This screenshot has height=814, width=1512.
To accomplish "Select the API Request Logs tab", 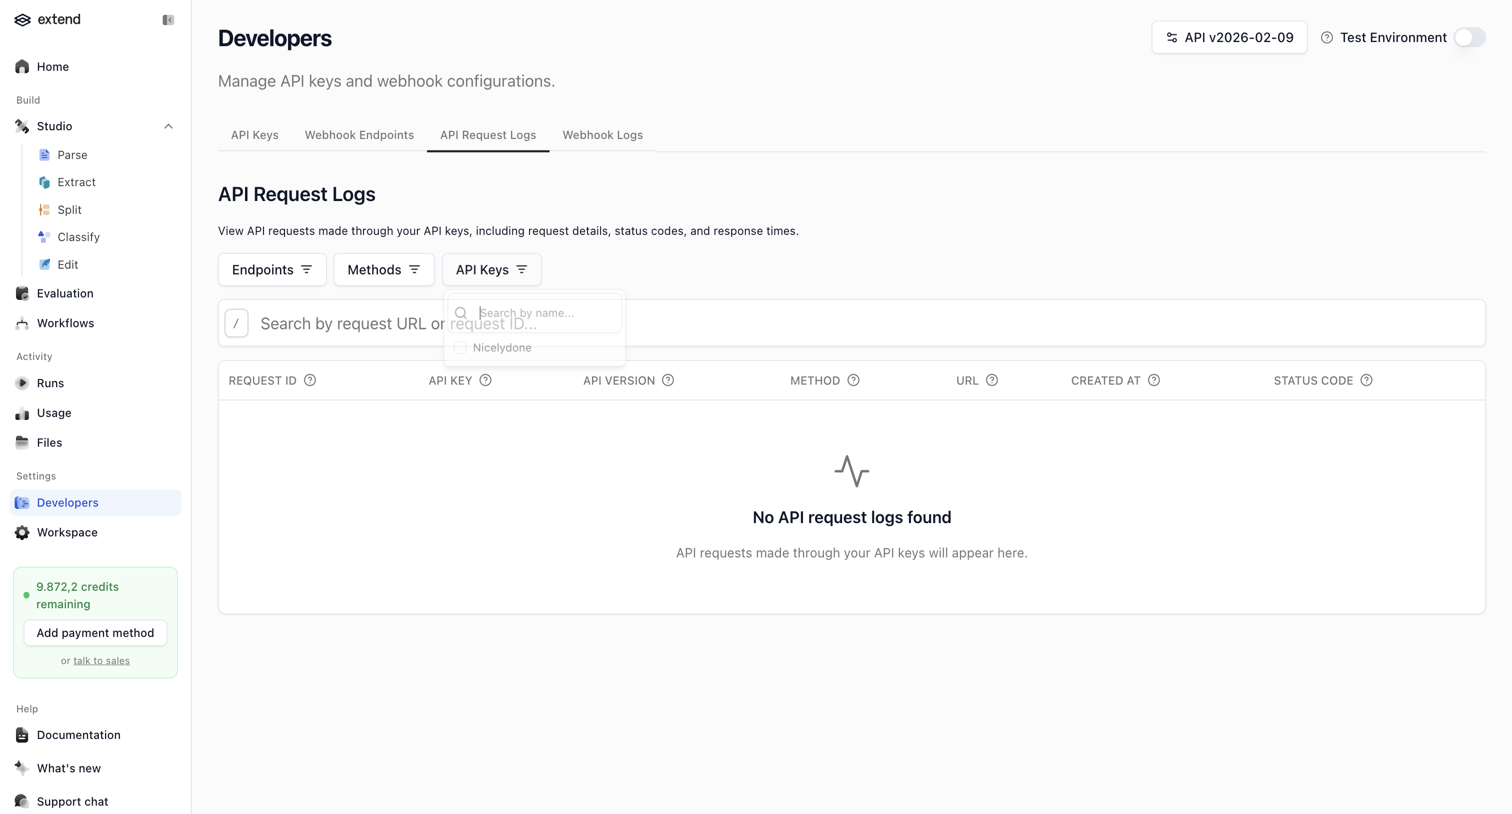I will 488,135.
